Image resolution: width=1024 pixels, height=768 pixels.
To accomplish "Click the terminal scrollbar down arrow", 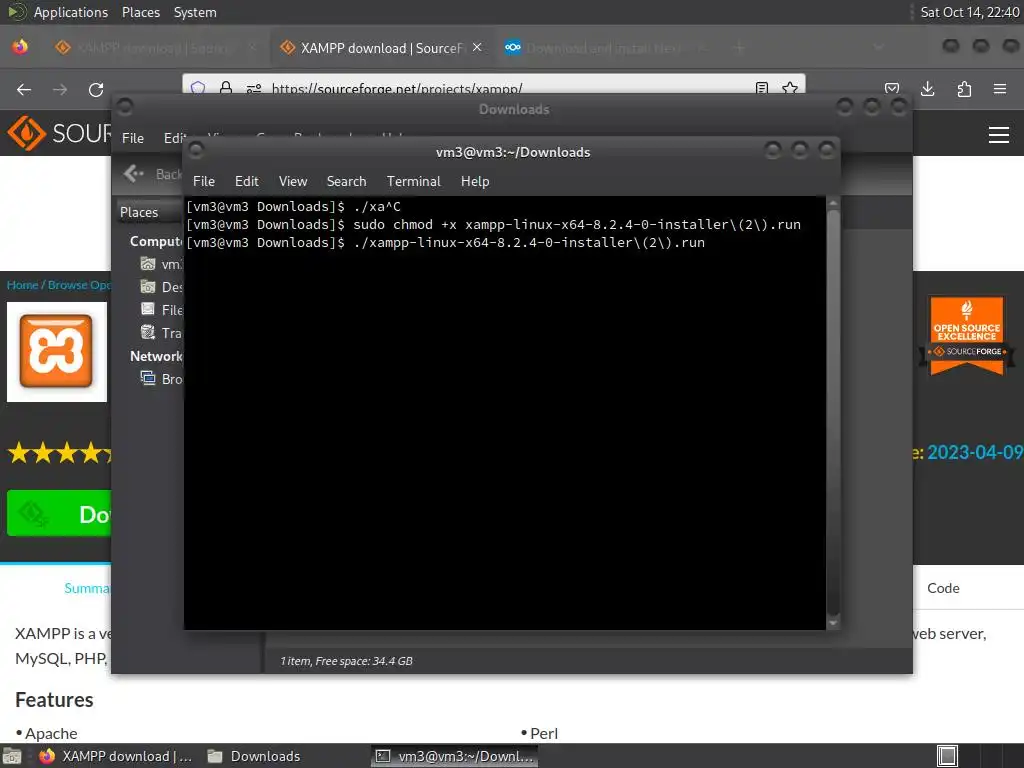I will click(x=833, y=623).
